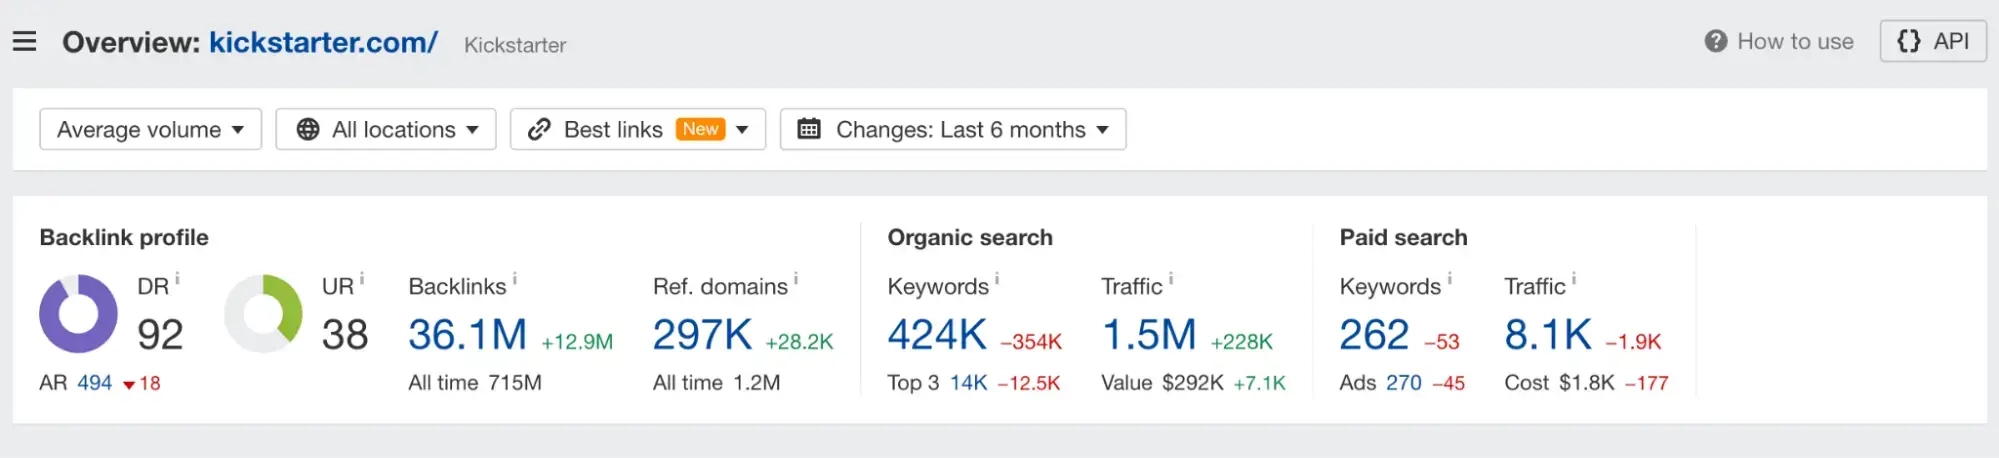Expand the All locations dropdown

click(385, 130)
